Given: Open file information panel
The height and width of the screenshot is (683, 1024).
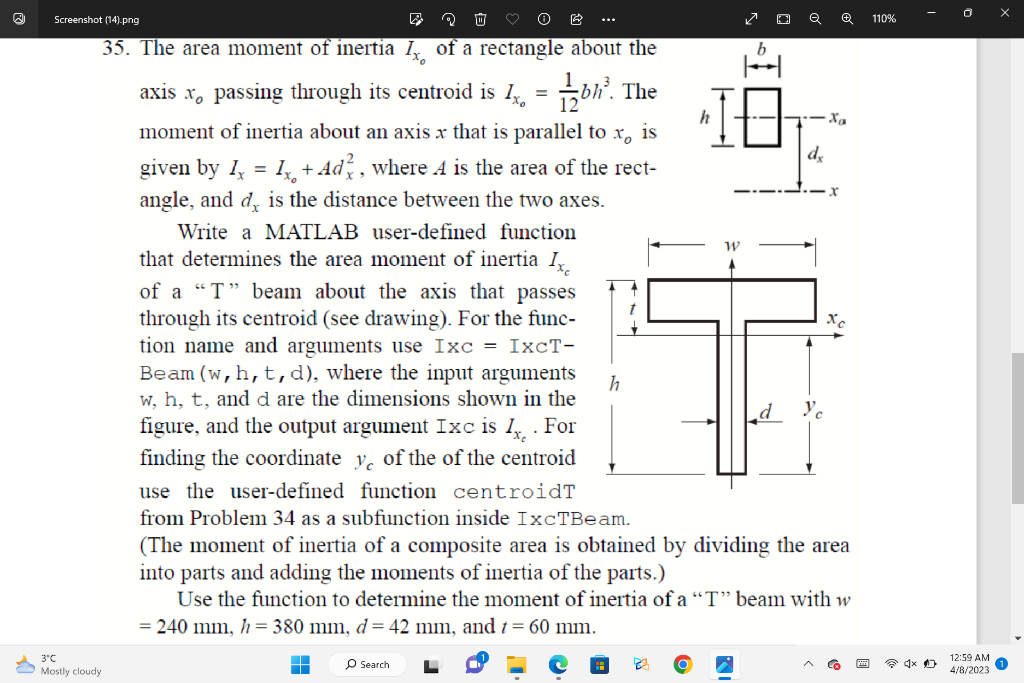Looking at the screenshot, I should [543, 18].
